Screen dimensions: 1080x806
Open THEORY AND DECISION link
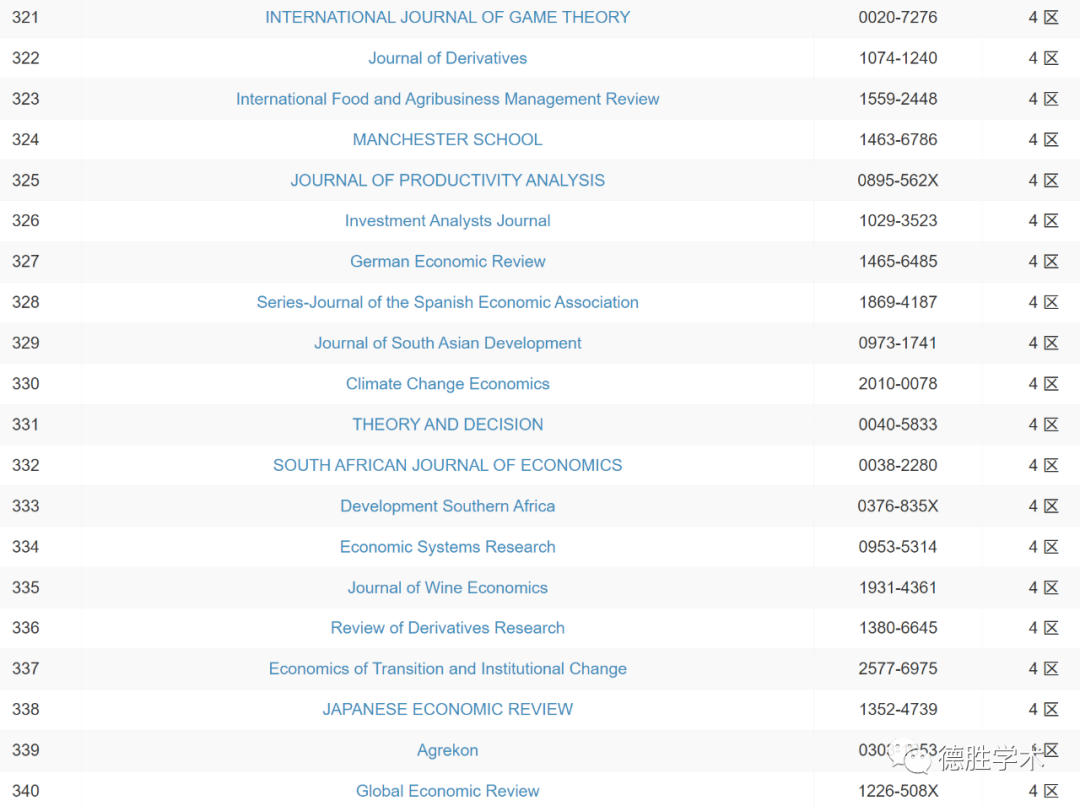448,424
